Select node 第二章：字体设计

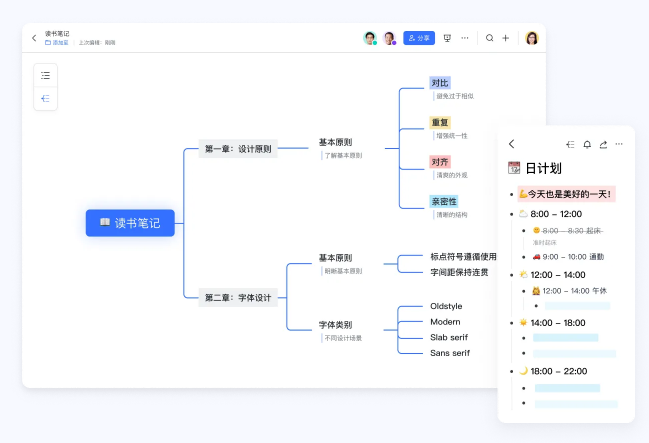[x=238, y=297]
